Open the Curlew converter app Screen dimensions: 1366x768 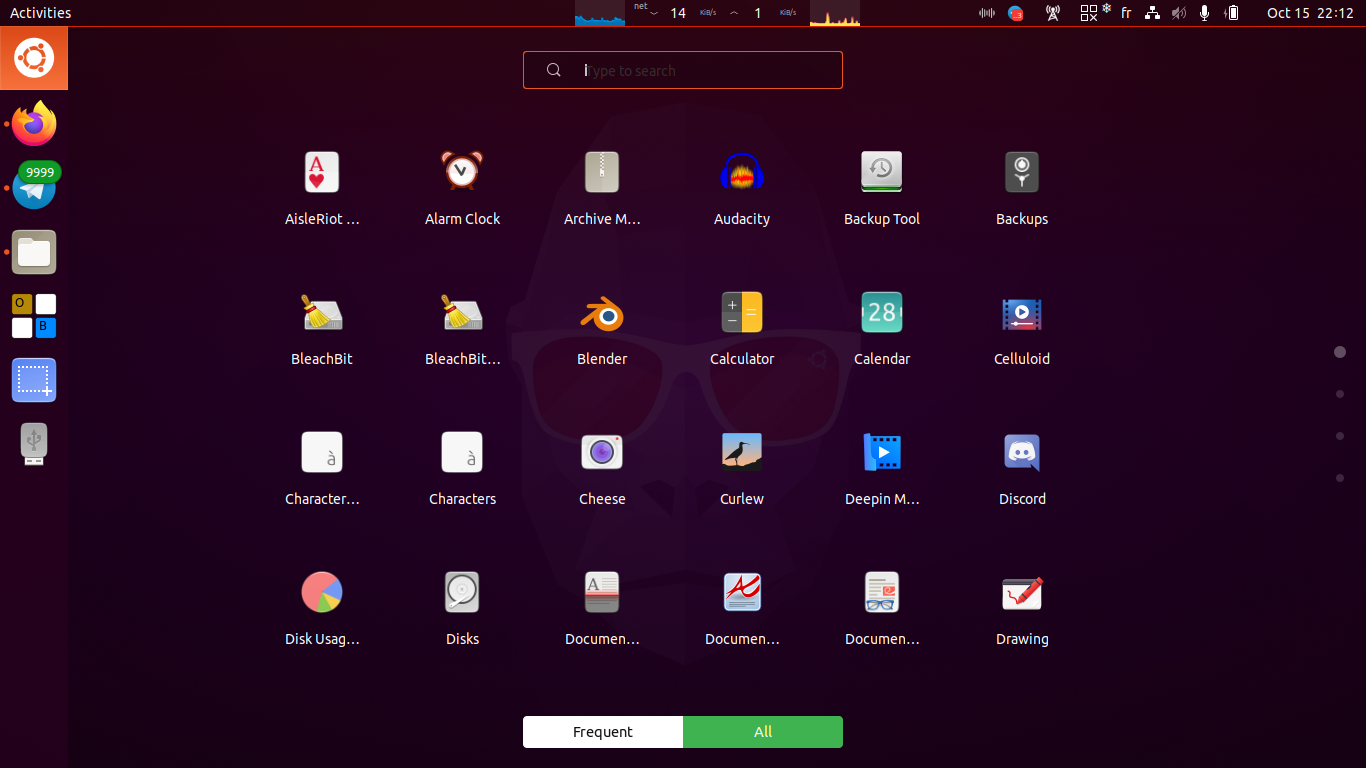(742, 468)
